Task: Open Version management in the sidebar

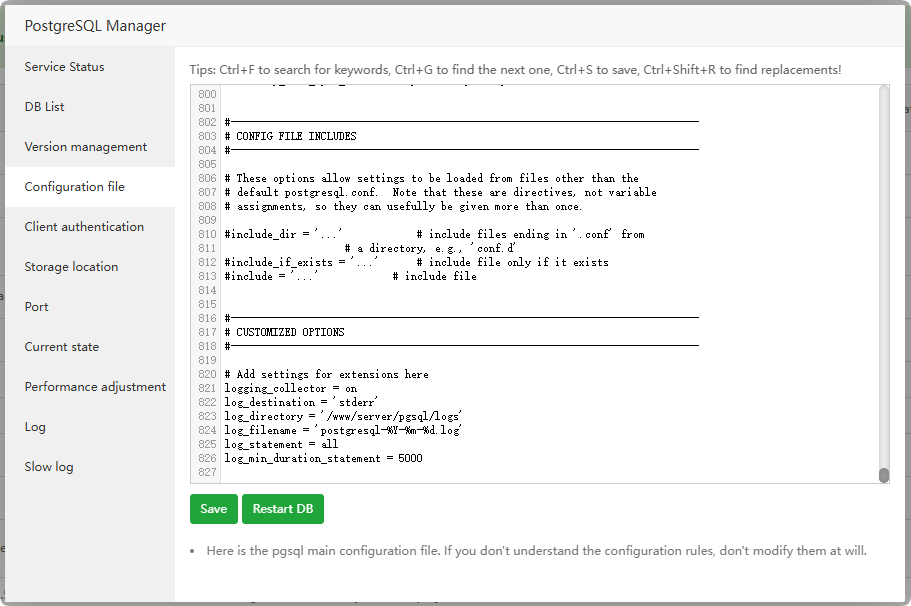Action: [86, 147]
